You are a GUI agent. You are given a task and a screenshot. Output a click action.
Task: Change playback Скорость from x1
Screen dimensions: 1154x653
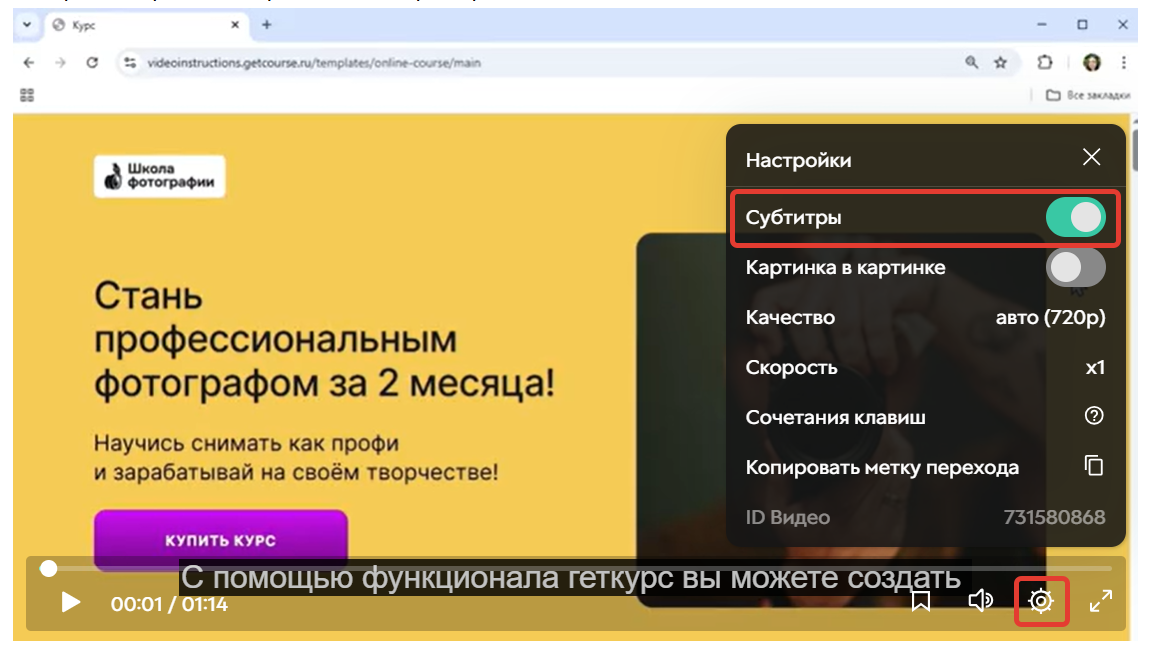(1094, 367)
